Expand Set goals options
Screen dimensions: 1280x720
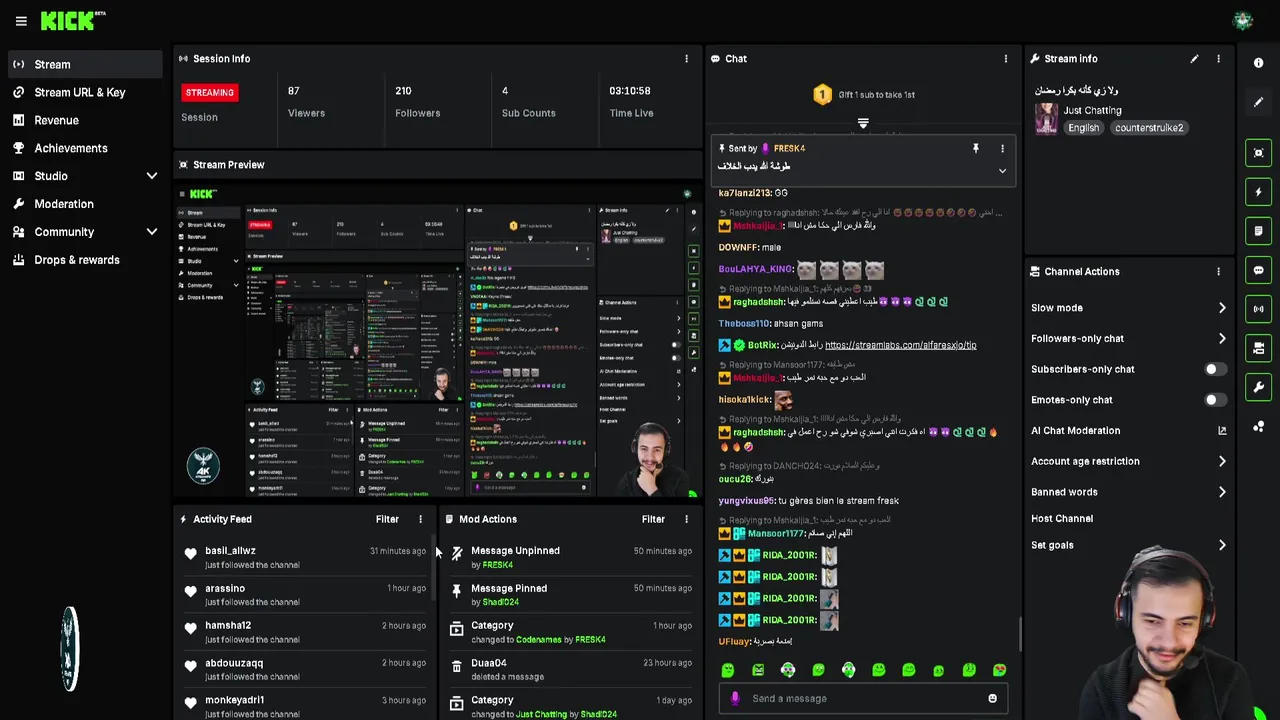(x=1222, y=545)
